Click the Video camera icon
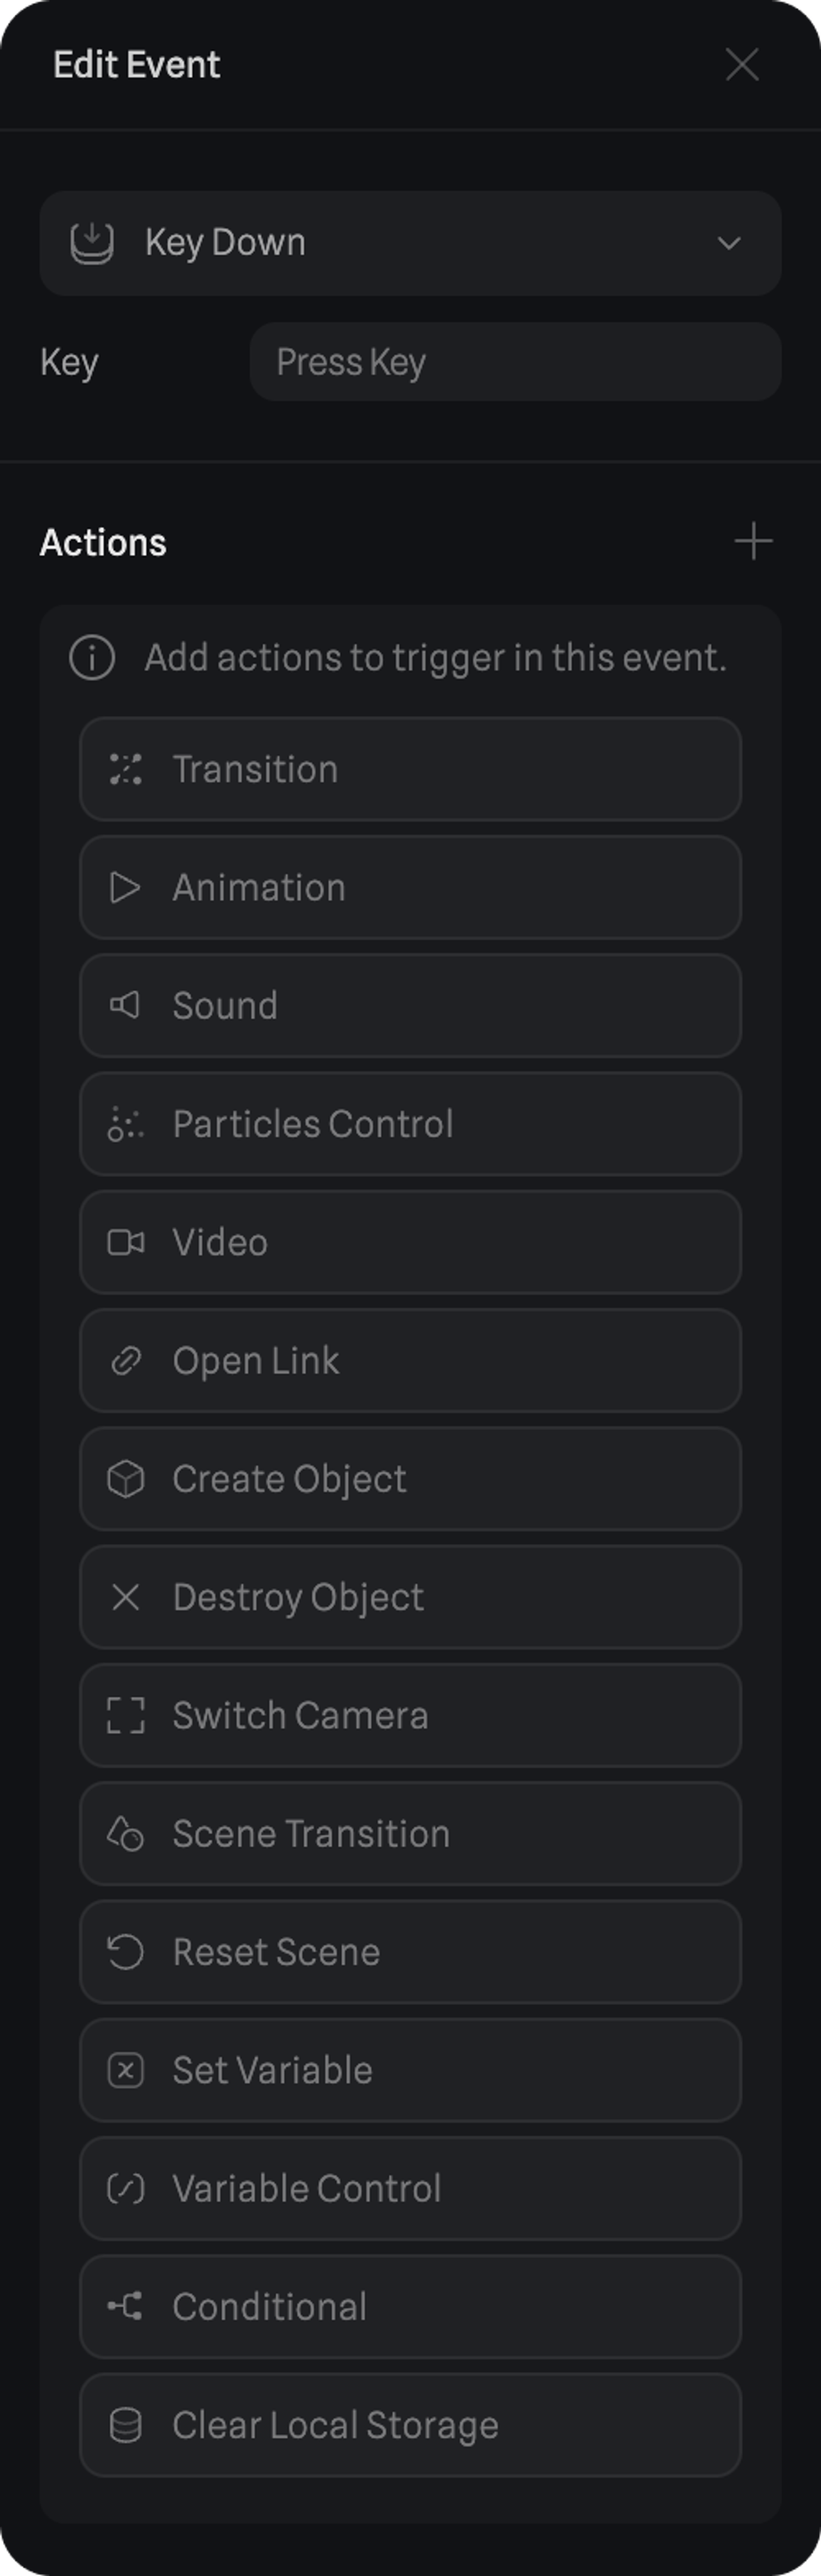 126,1242
